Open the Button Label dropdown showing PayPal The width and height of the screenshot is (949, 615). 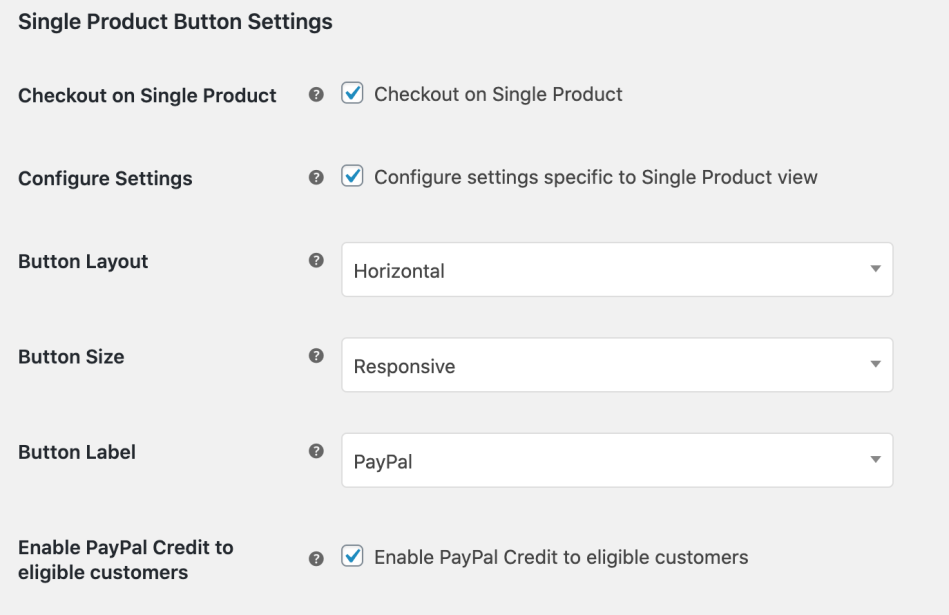pyautogui.click(x=617, y=460)
